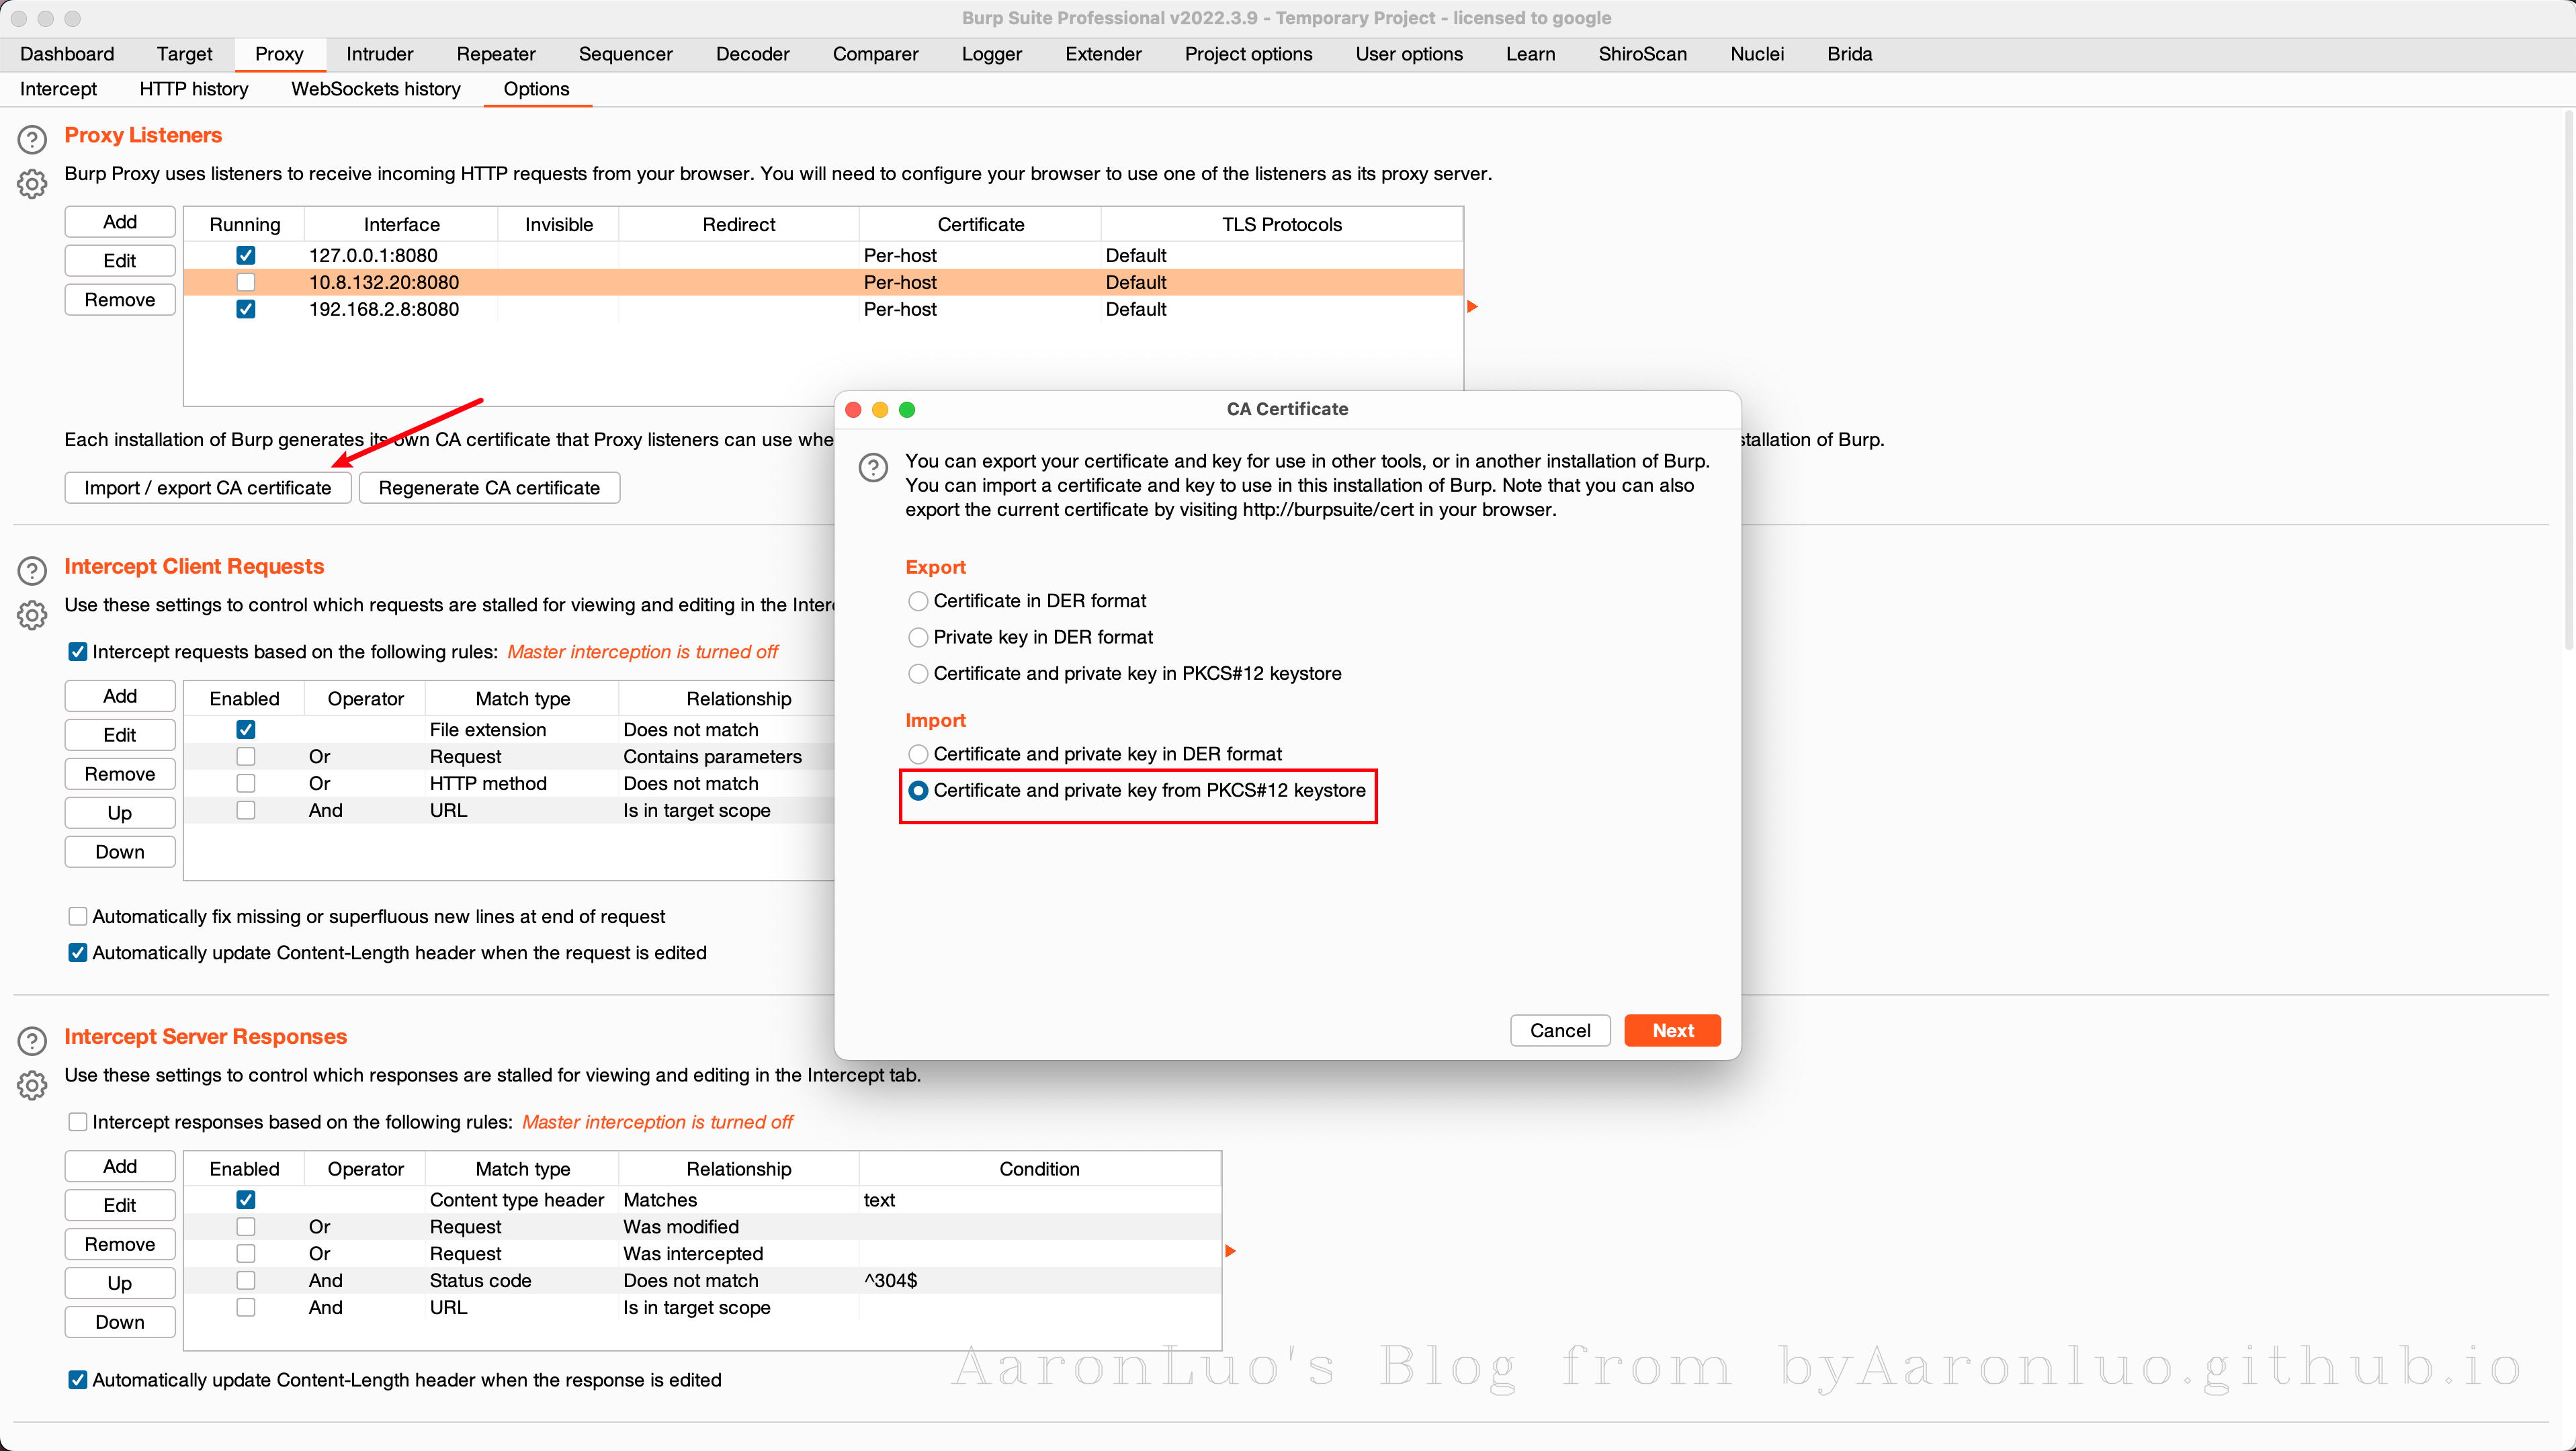Click Regenerate CA certificate button

pyautogui.click(x=489, y=488)
